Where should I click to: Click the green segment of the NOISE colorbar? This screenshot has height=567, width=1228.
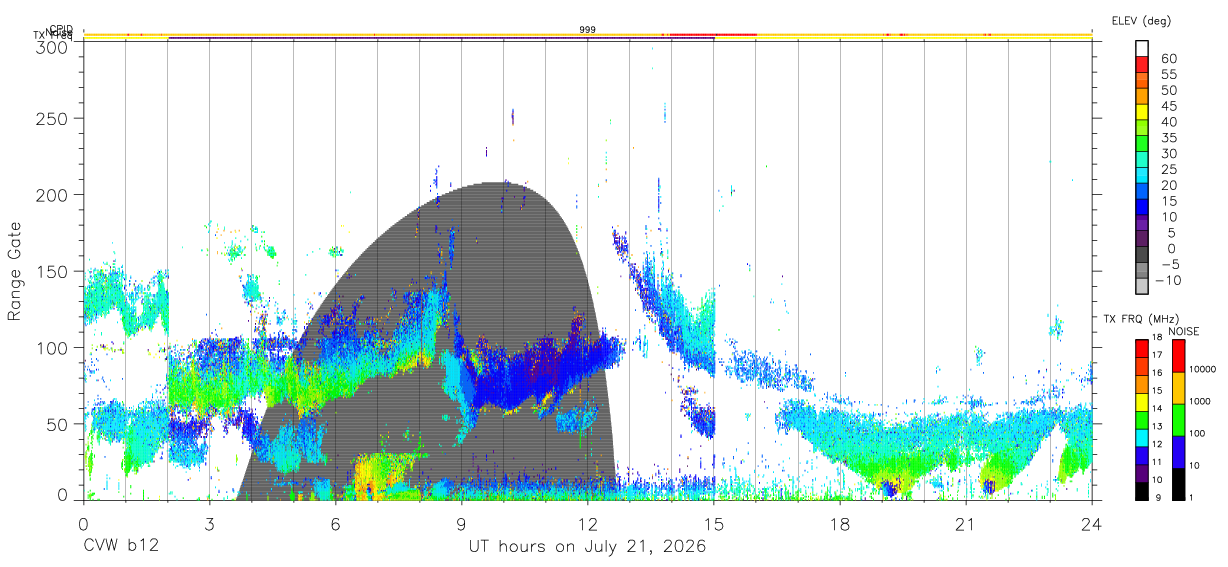[1179, 420]
